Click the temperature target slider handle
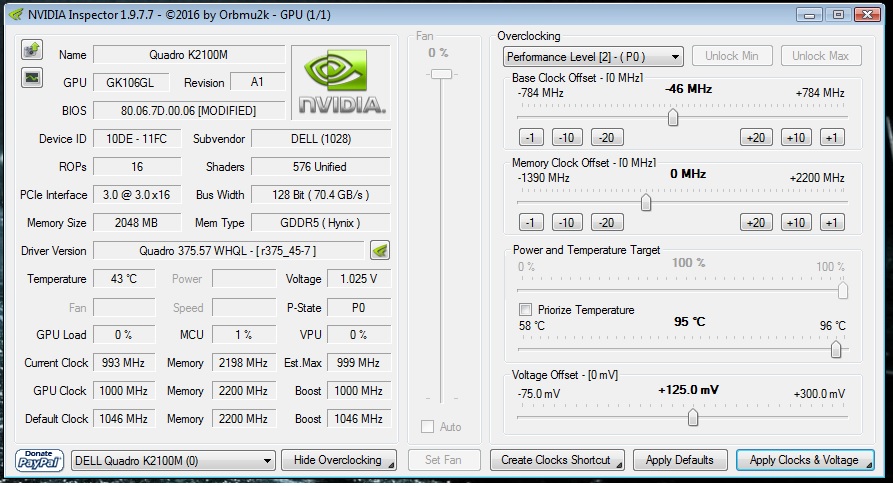Screen dimensions: 893x486 coord(835,349)
